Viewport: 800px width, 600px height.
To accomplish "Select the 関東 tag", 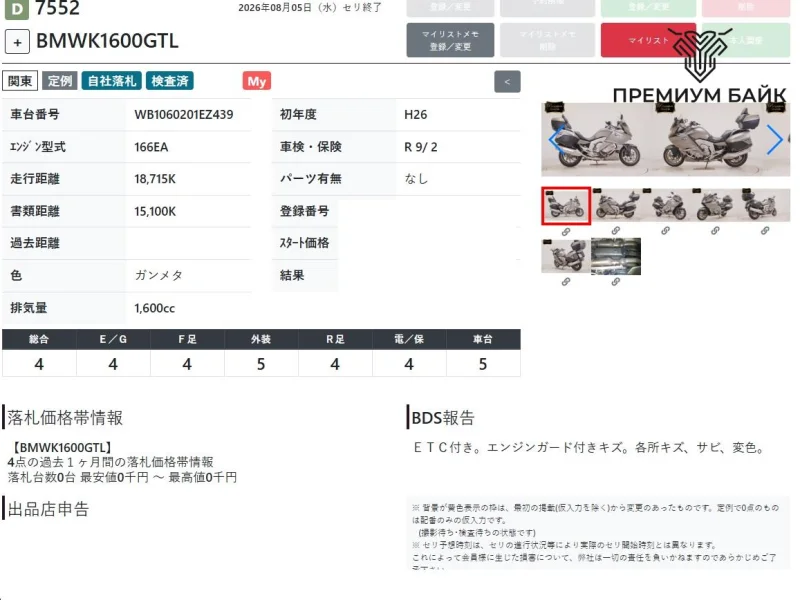I will (x=20, y=81).
